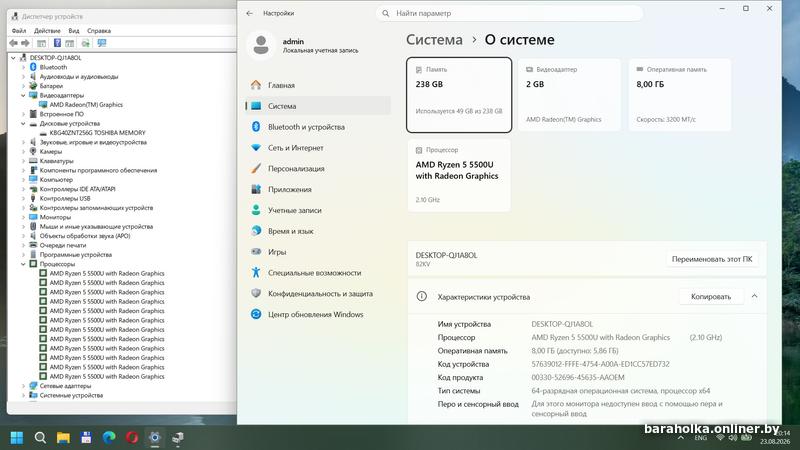Scan for hardware changes monitor icon
This screenshot has width=800, height=450.
tap(102, 43)
